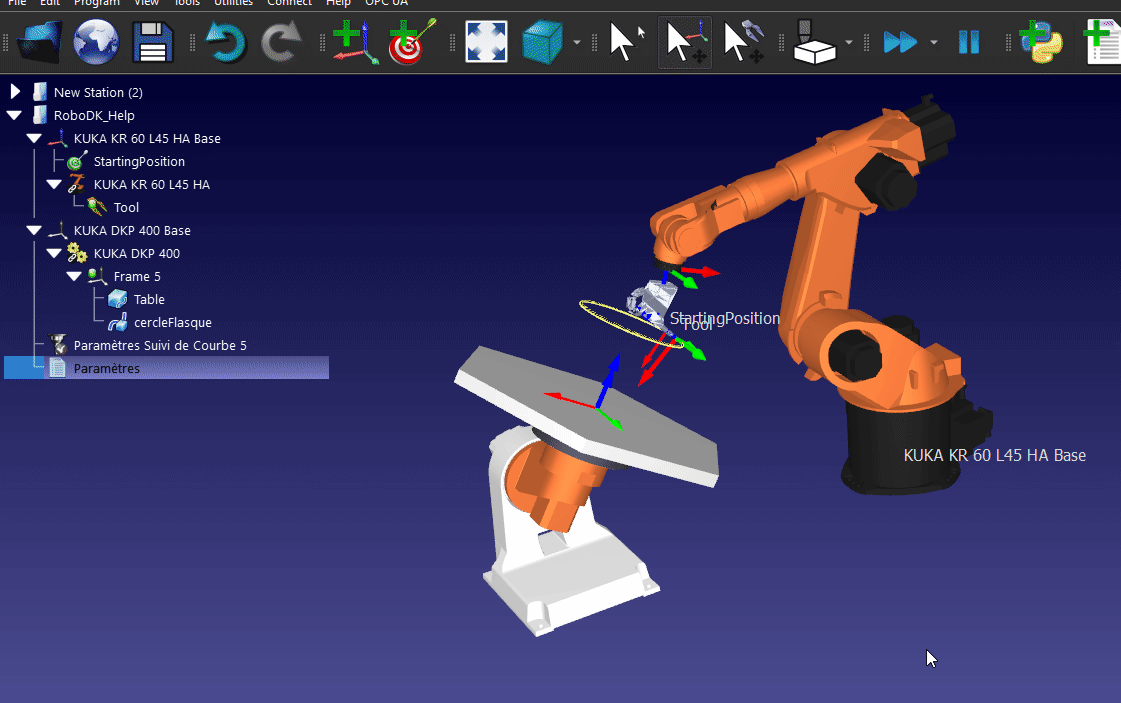The image size is (1121, 703).
Task: Open the online library globe icon
Action: tap(96, 42)
